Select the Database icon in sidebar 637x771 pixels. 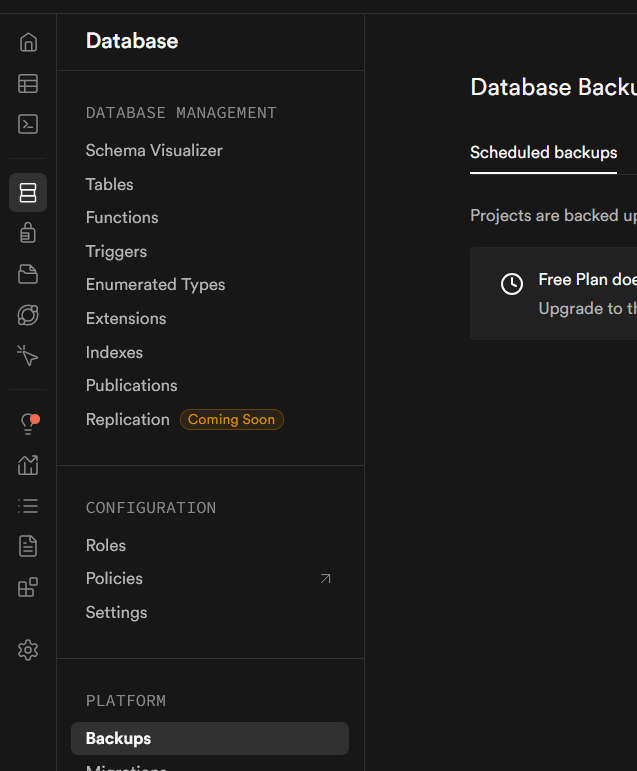[x=28, y=192]
